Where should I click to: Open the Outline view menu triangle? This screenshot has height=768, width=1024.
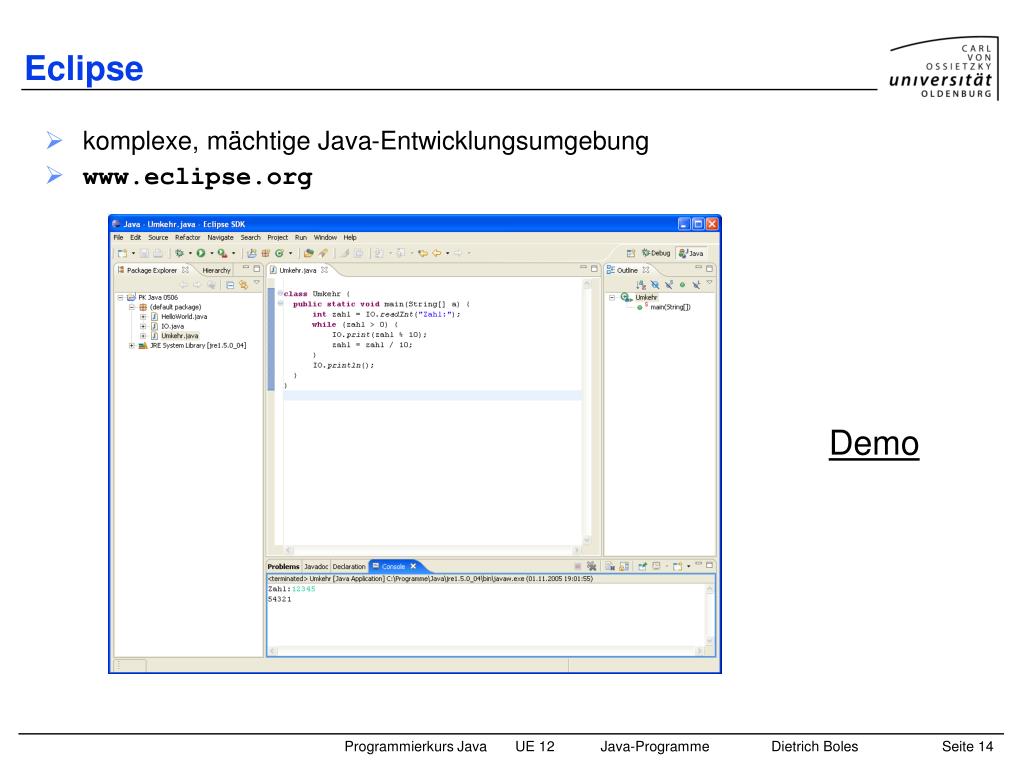pos(709,282)
